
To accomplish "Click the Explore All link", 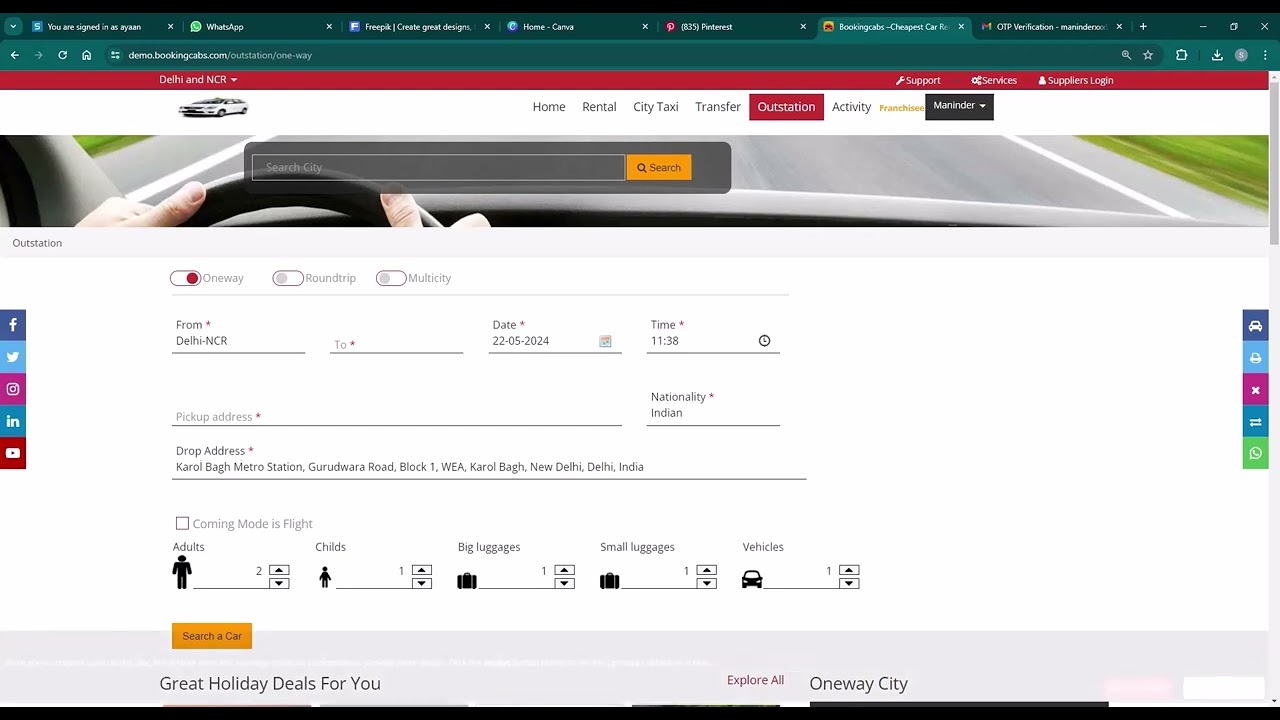I will pos(755,680).
